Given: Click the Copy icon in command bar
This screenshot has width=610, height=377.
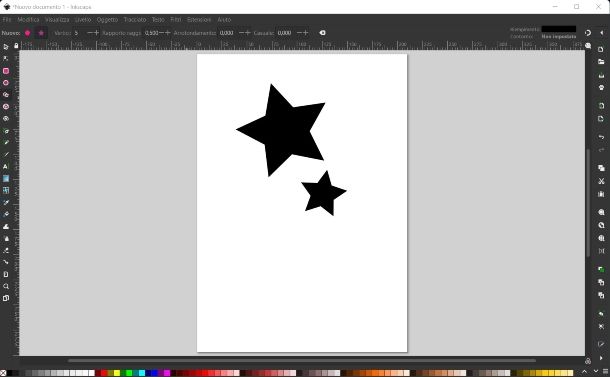Looking at the screenshot, I should 601,168.
